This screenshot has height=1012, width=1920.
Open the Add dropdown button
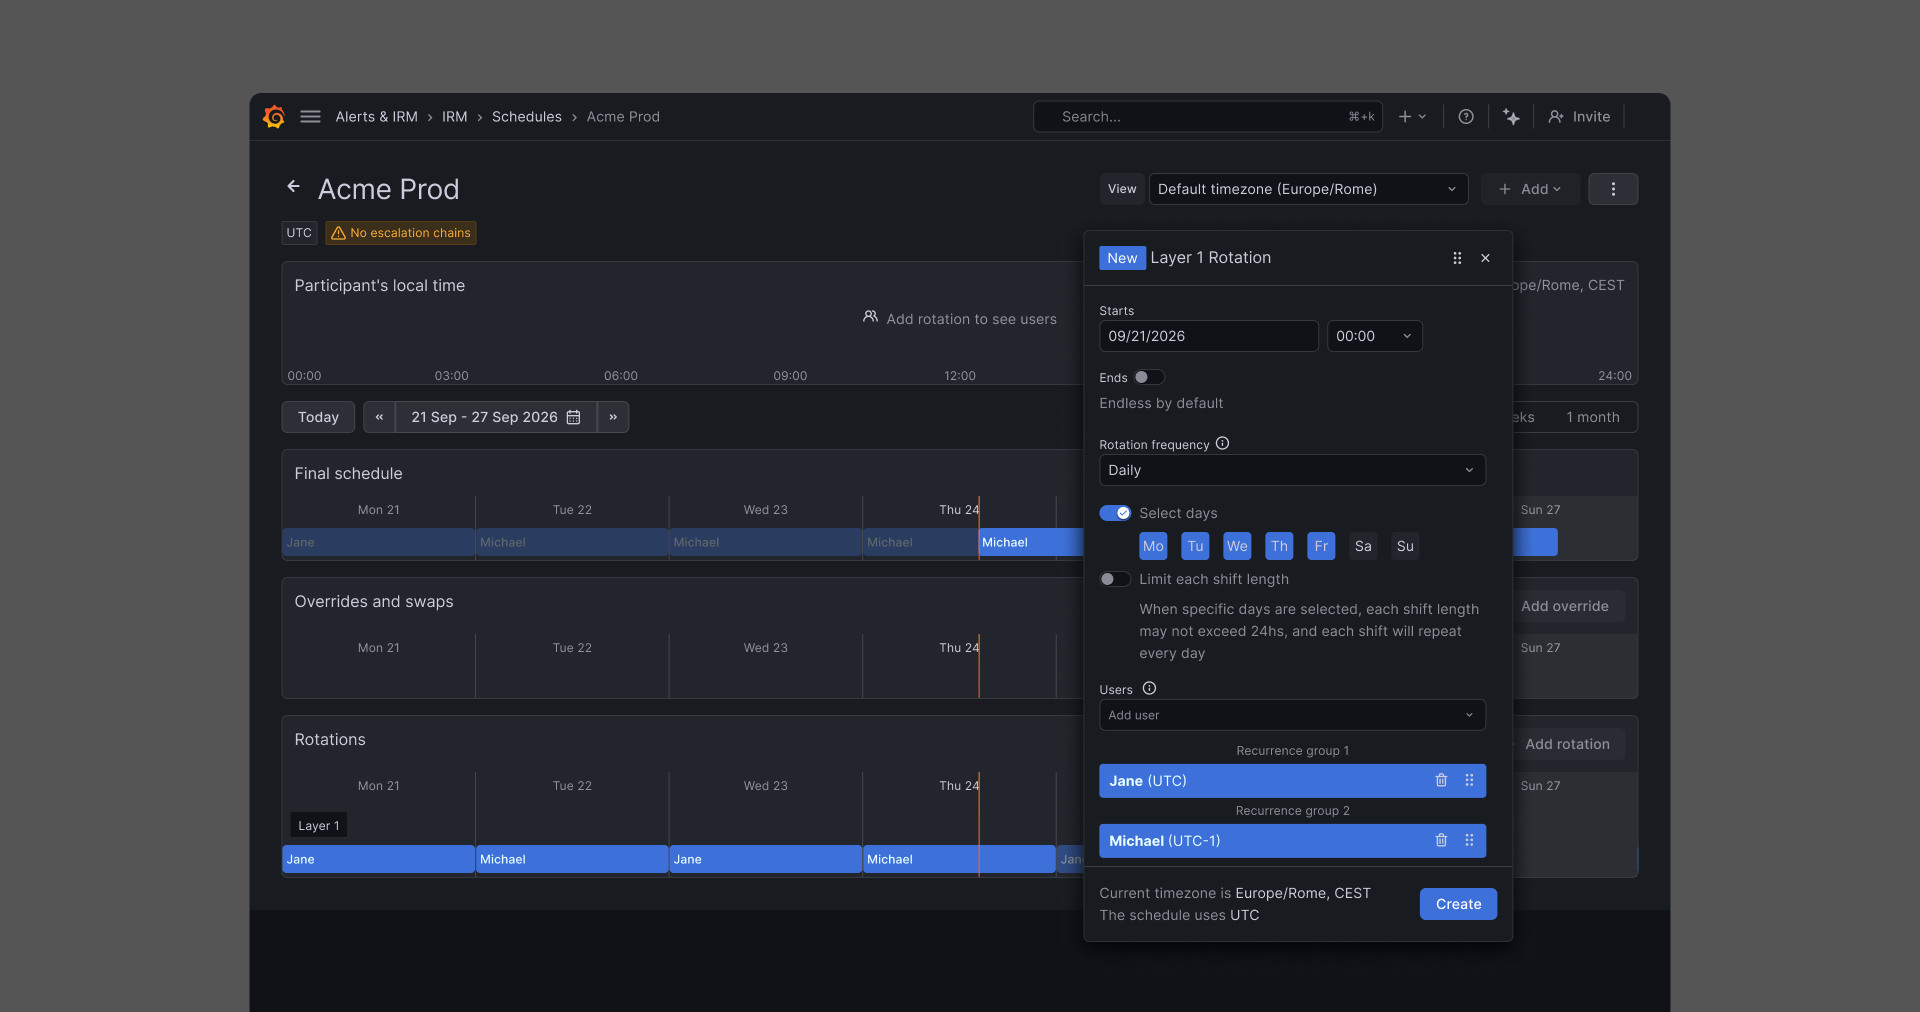(1530, 189)
